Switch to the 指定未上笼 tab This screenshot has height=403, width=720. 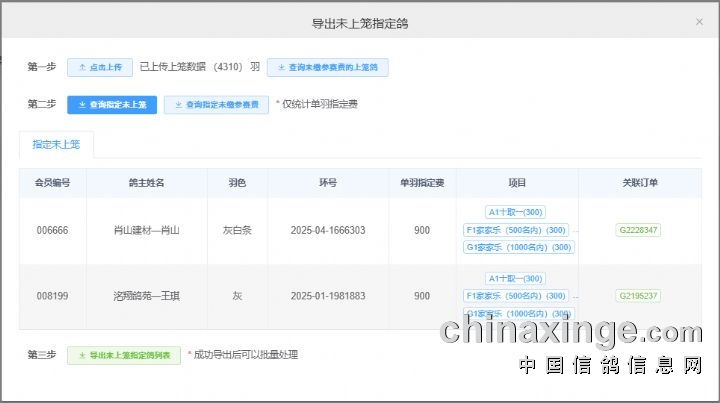(x=56, y=145)
